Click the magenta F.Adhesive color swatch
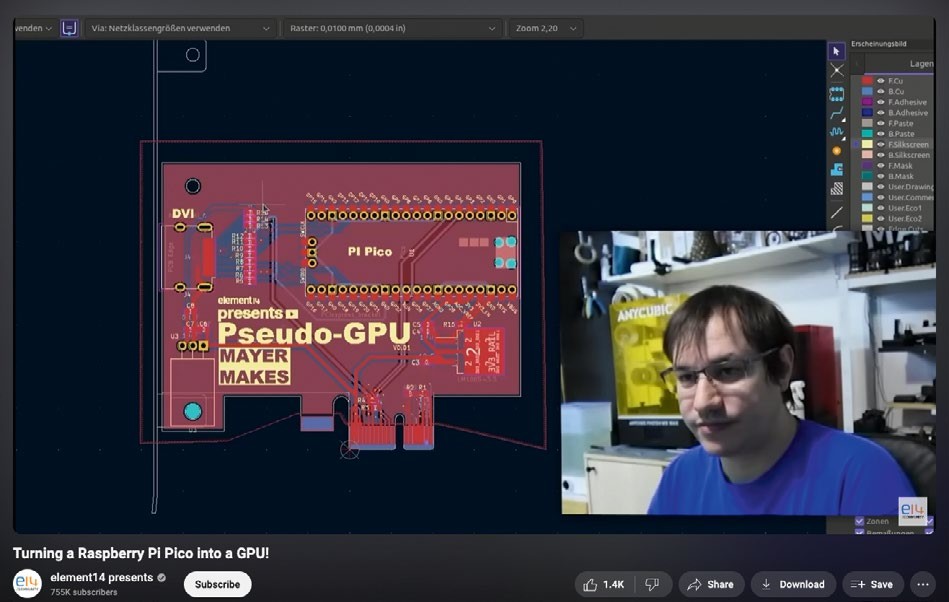The height and width of the screenshot is (602, 949). (x=867, y=102)
